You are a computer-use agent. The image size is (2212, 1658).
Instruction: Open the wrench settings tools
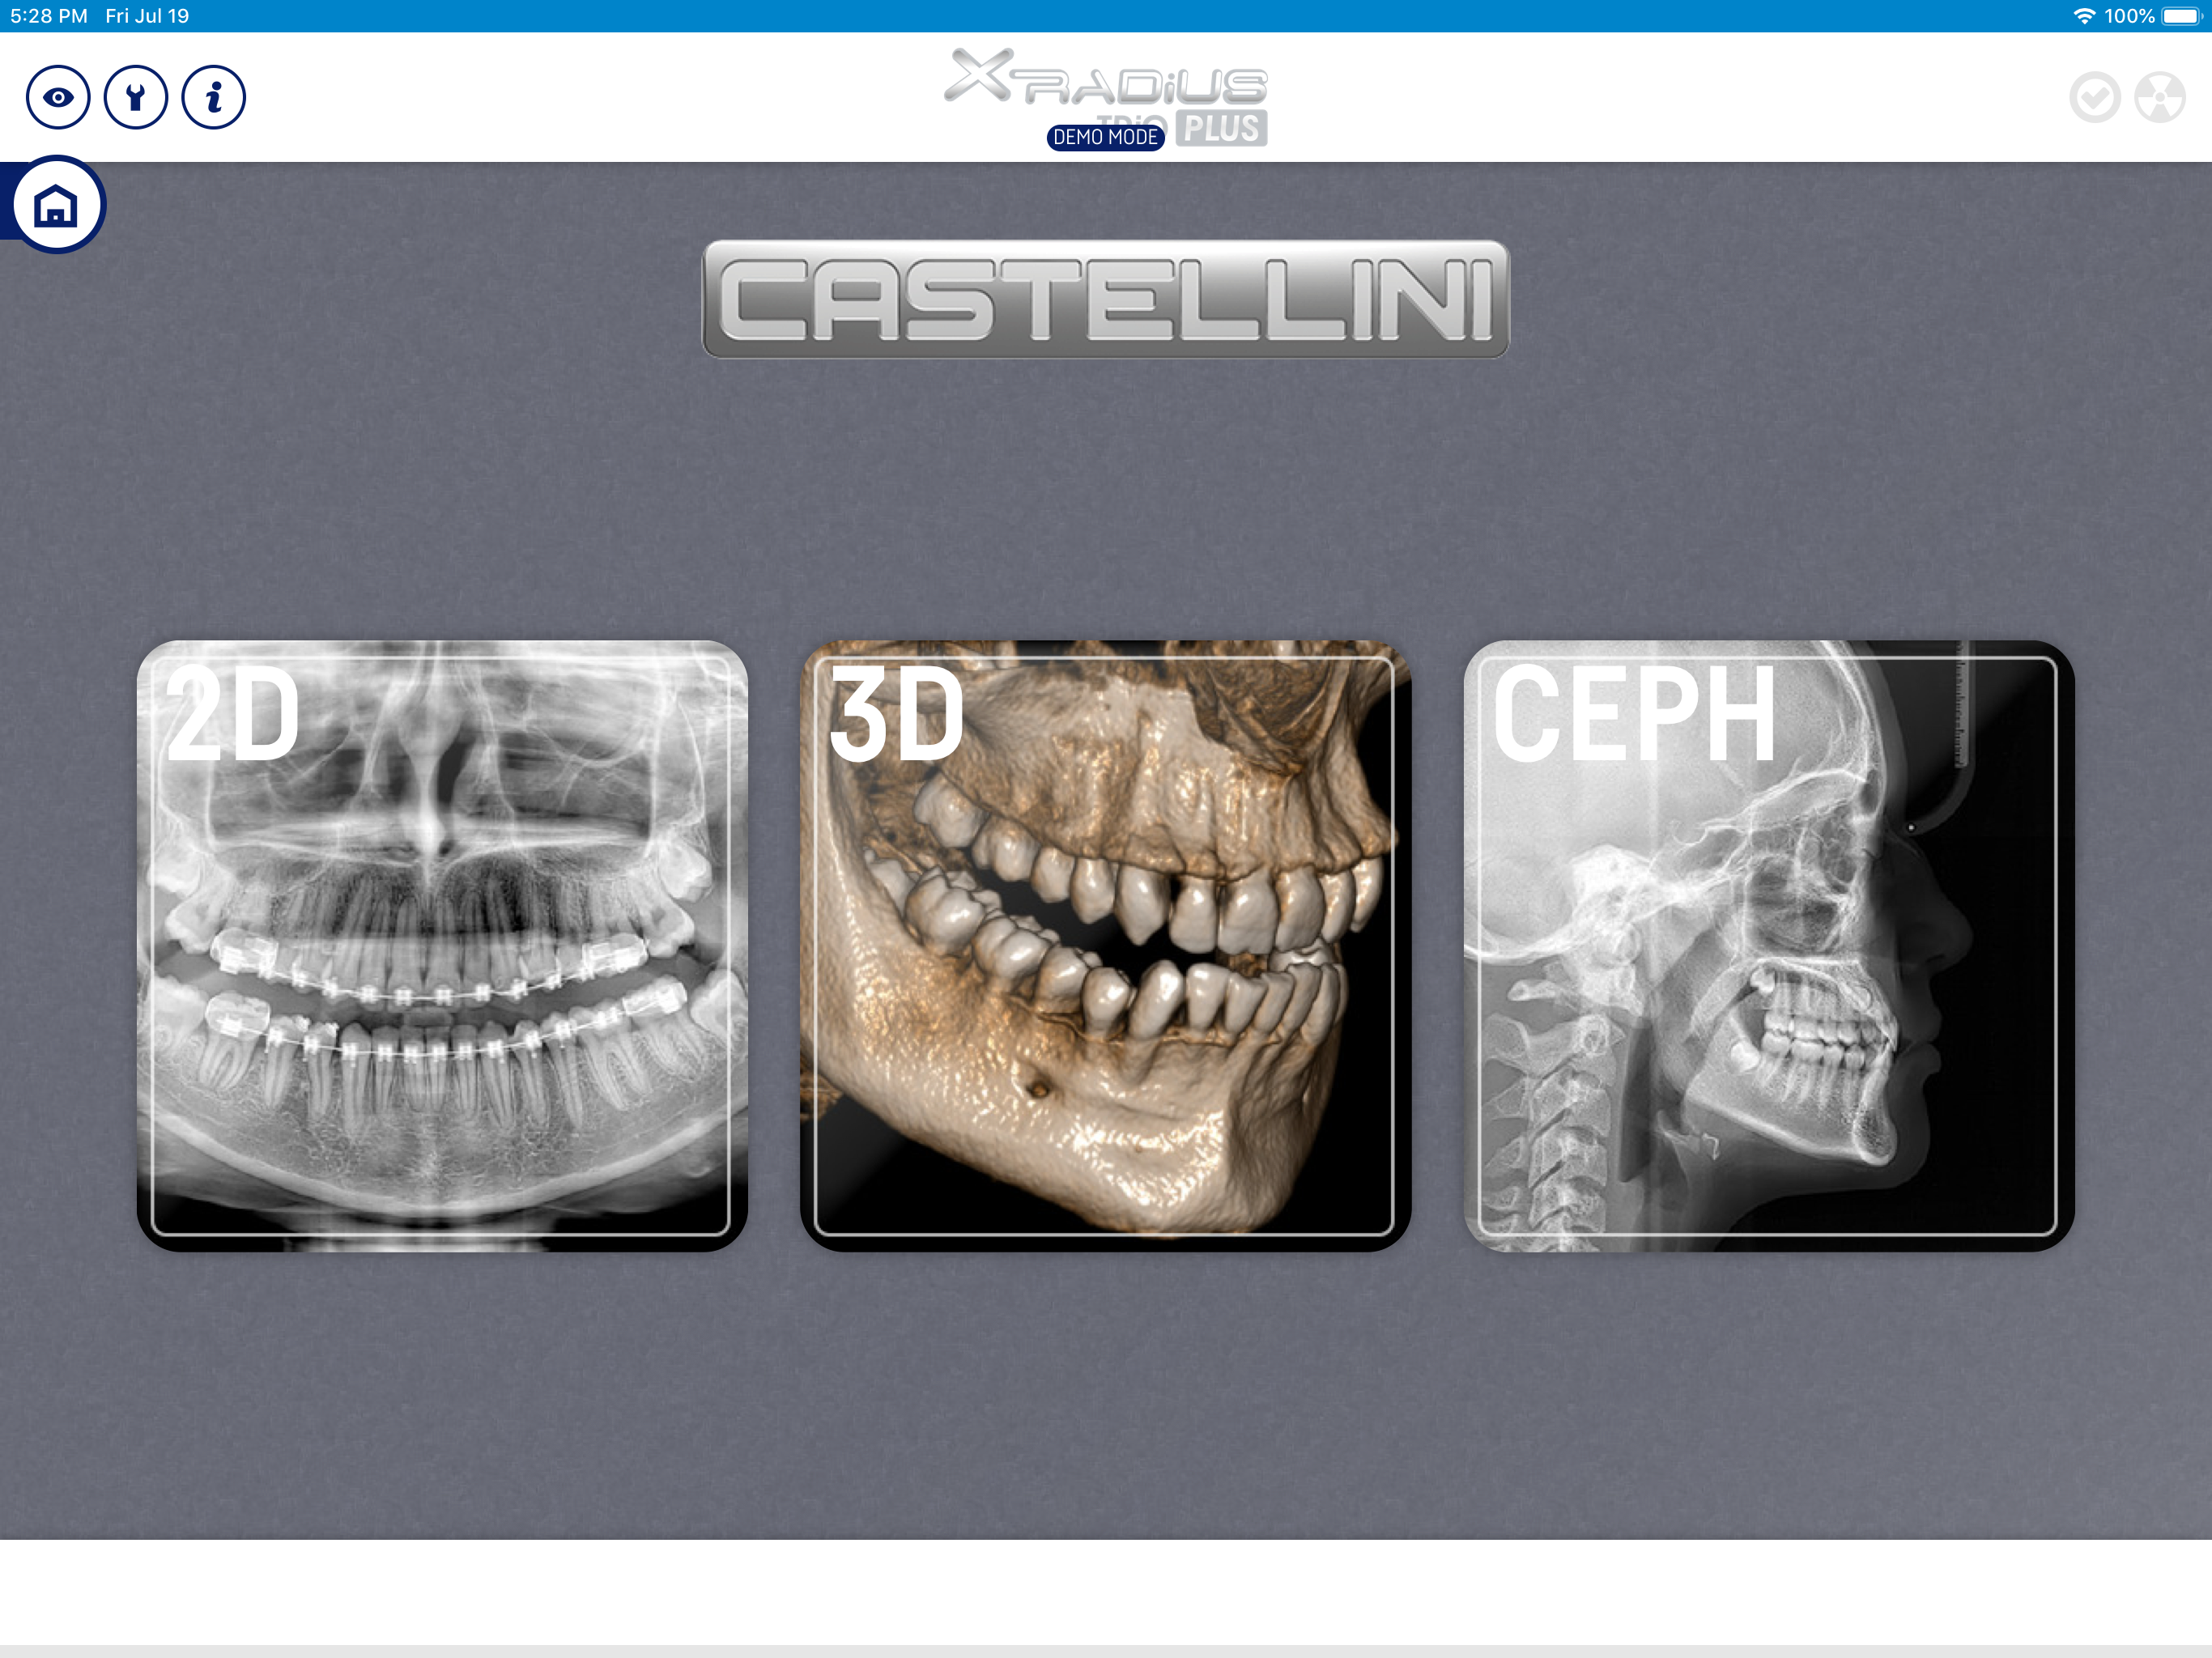point(135,98)
